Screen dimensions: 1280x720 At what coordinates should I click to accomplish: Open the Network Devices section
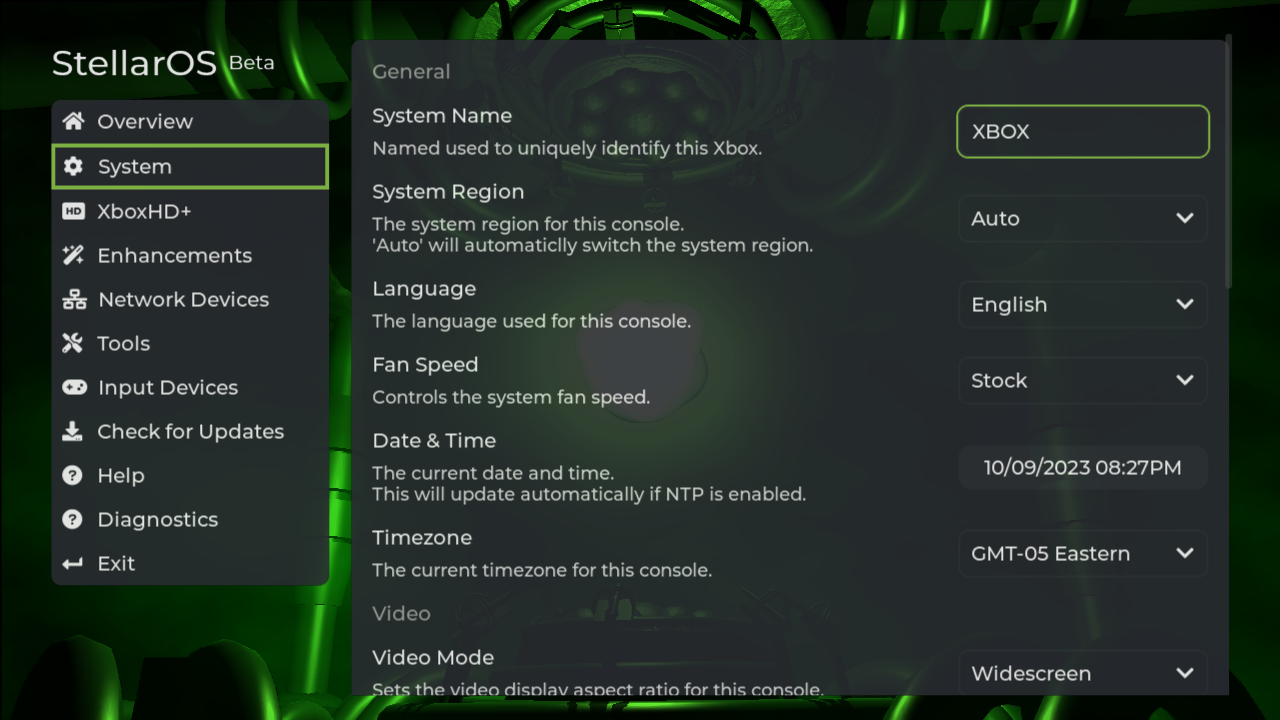click(x=190, y=299)
